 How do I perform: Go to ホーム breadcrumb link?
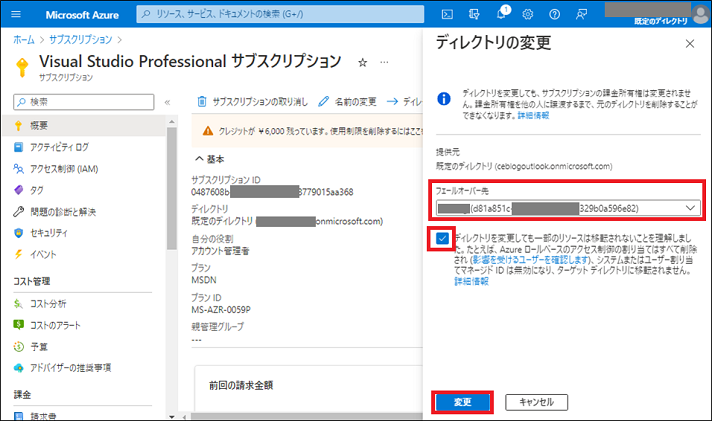pyautogui.click(x=24, y=40)
